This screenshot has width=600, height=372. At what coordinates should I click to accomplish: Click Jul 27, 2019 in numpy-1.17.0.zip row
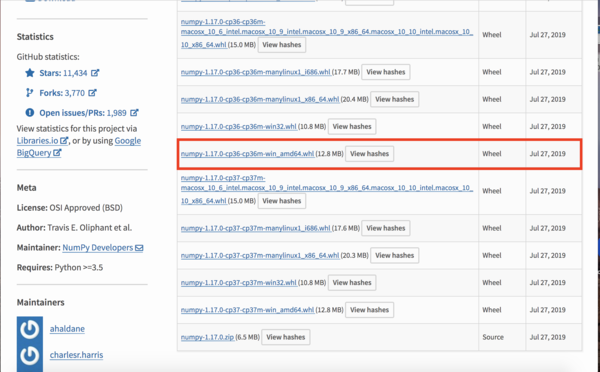pos(548,337)
